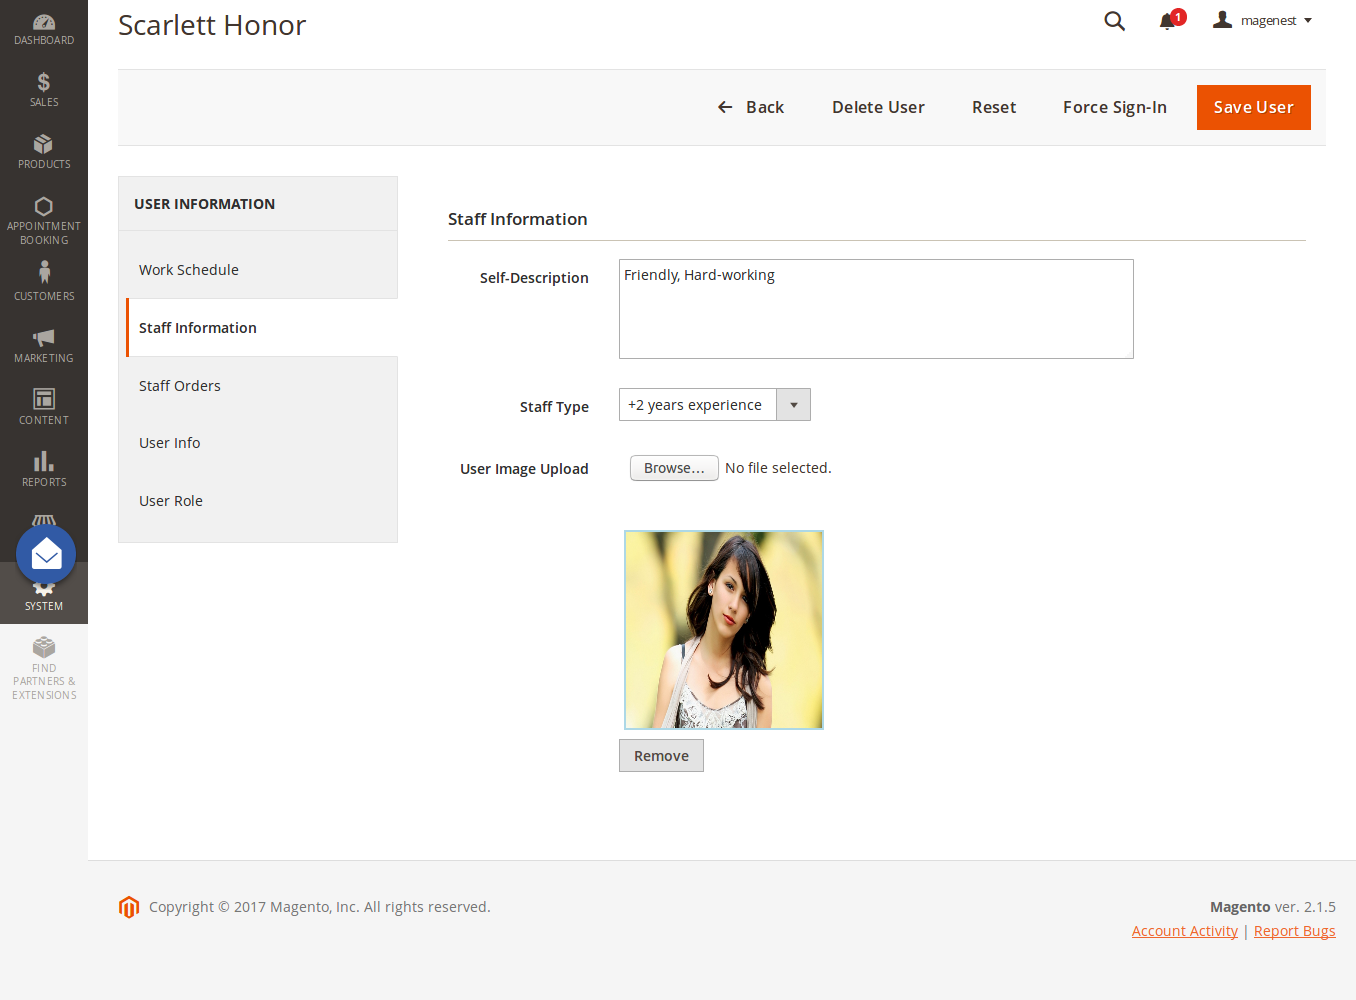
Task: Open the Marketing megaphone icon
Action: [x=44, y=345]
